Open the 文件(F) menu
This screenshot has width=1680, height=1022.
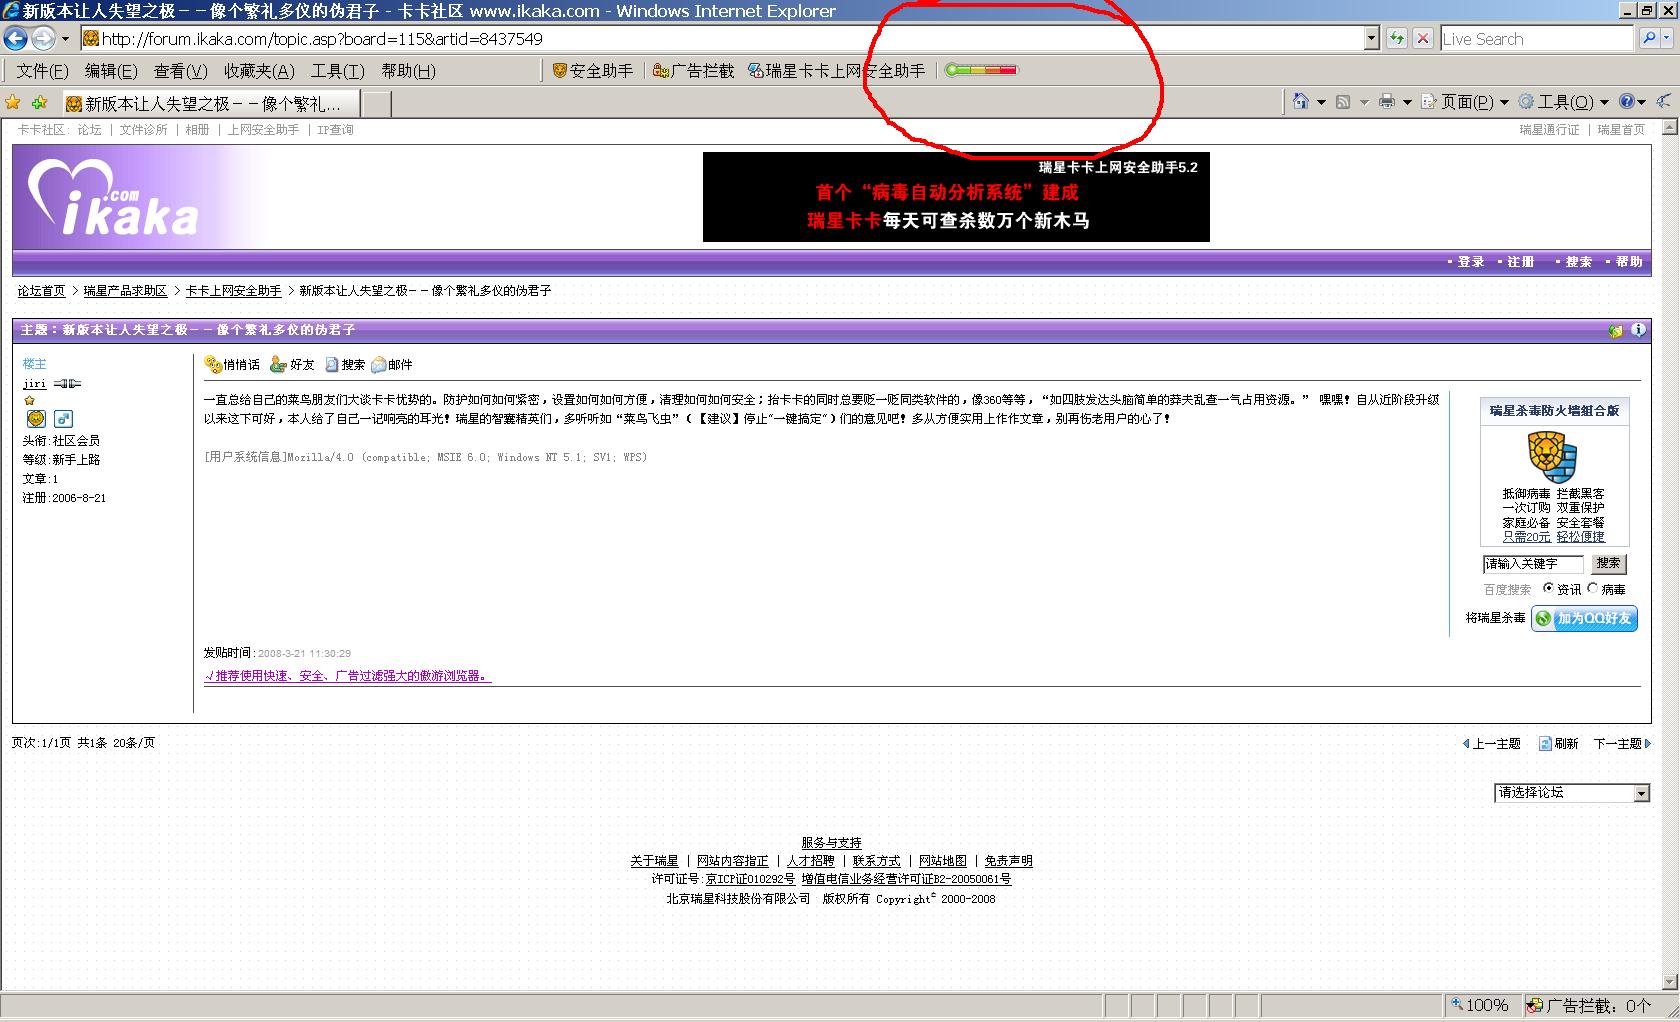pyautogui.click(x=43, y=71)
